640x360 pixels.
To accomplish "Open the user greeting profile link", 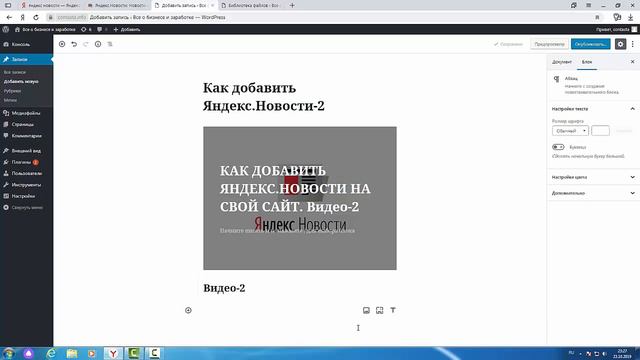I will 616,29.
